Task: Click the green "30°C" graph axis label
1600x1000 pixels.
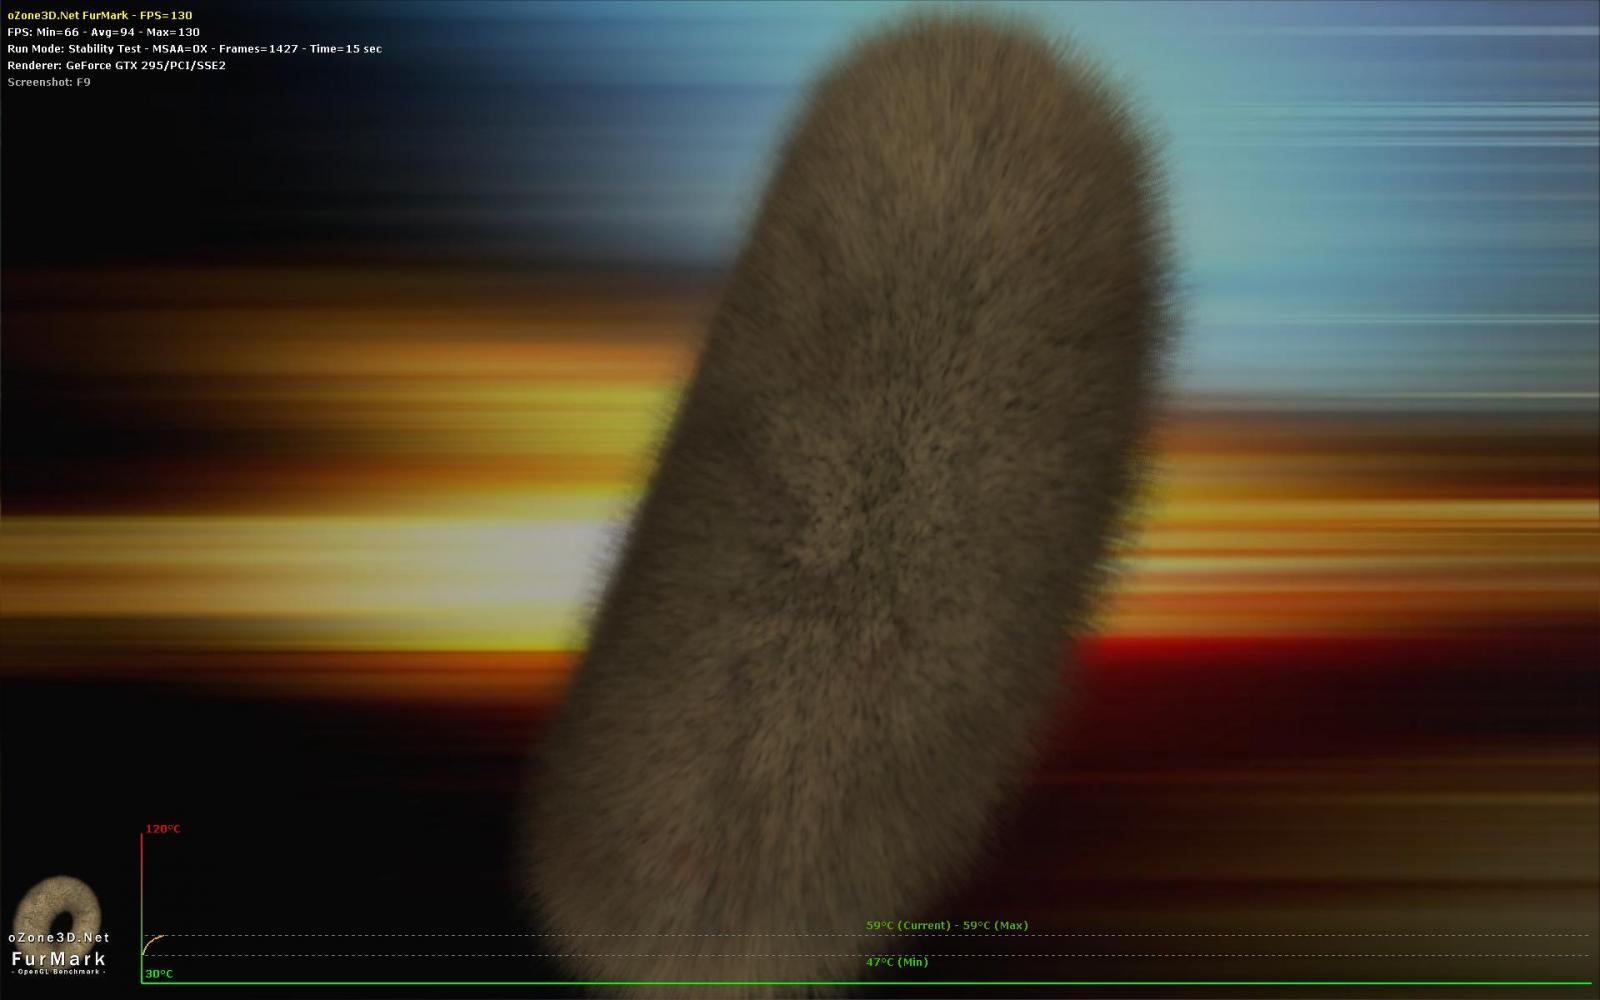Action: pos(159,974)
